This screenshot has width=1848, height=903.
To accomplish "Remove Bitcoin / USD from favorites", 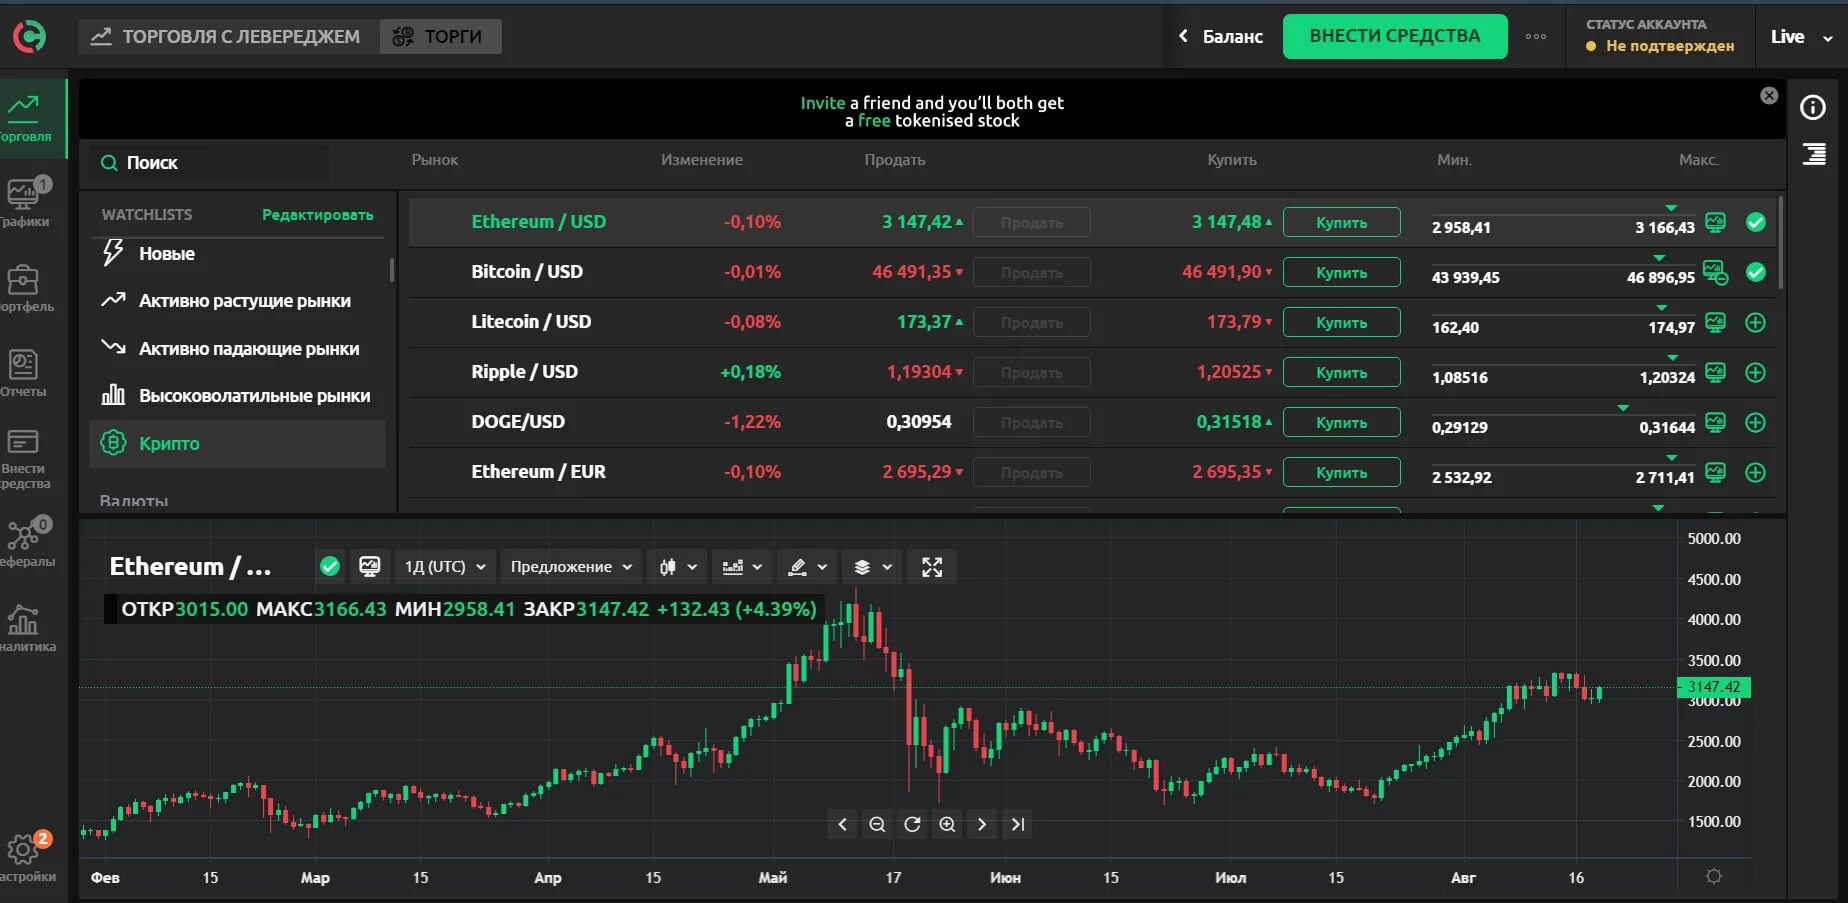I will [1756, 272].
